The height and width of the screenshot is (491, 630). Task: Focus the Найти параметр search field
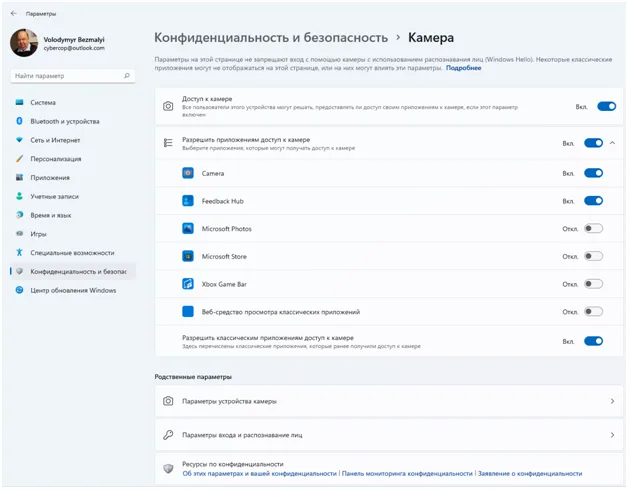[73, 76]
